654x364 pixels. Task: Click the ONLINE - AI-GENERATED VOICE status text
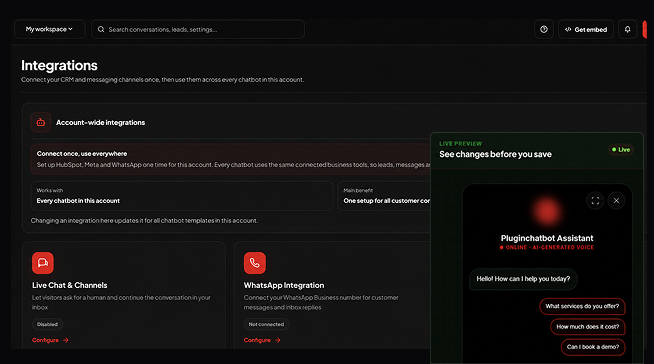[547, 247]
